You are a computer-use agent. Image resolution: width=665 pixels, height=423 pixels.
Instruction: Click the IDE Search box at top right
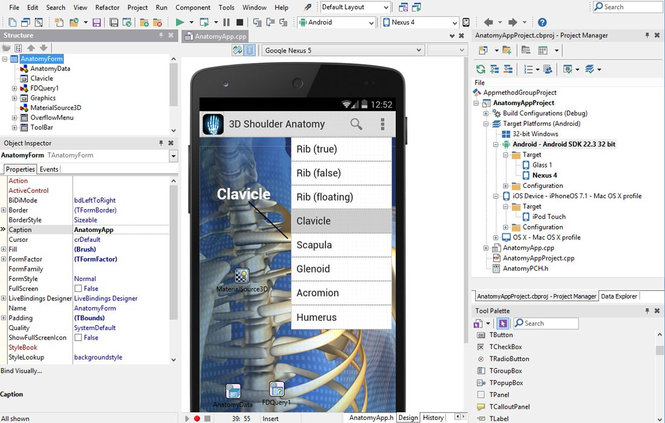tap(628, 7)
